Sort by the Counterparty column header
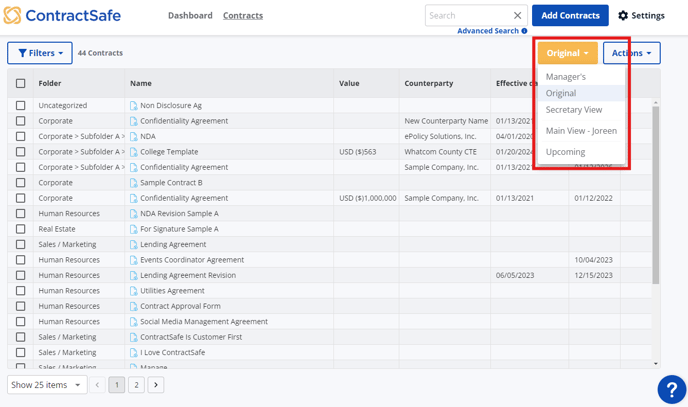 pyautogui.click(x=429, y=83)
